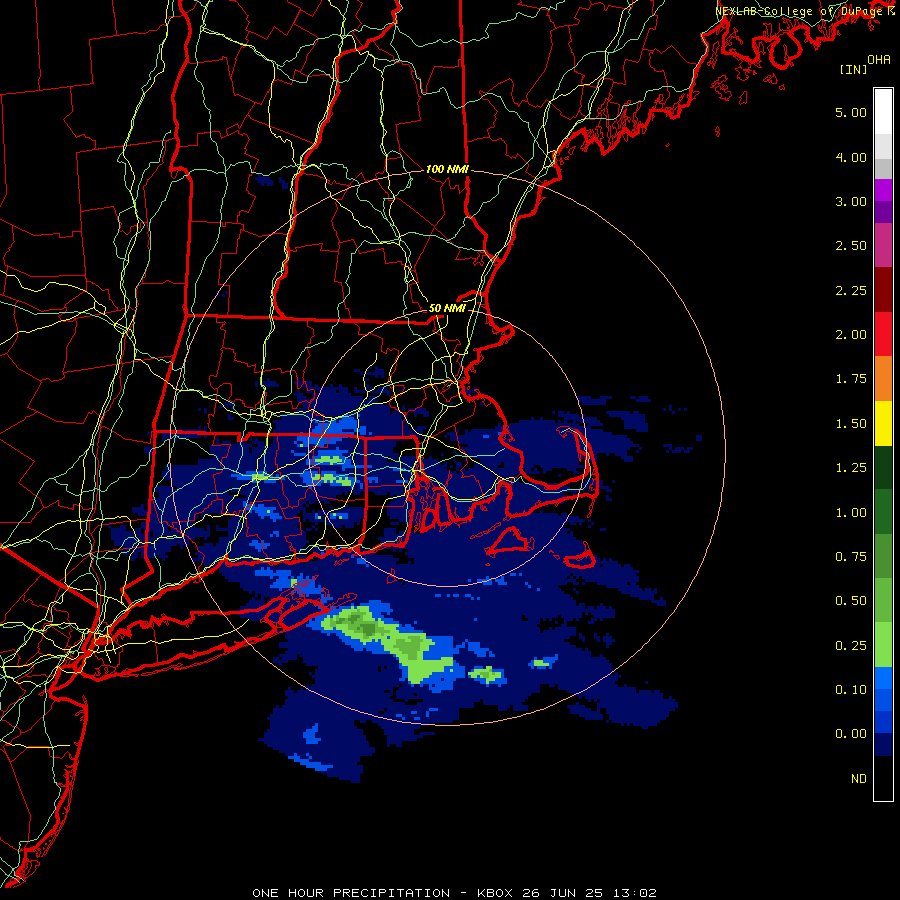900x900 pixels.
Task: Click the 4.00 legend value
Action: [x=851, y=157]
